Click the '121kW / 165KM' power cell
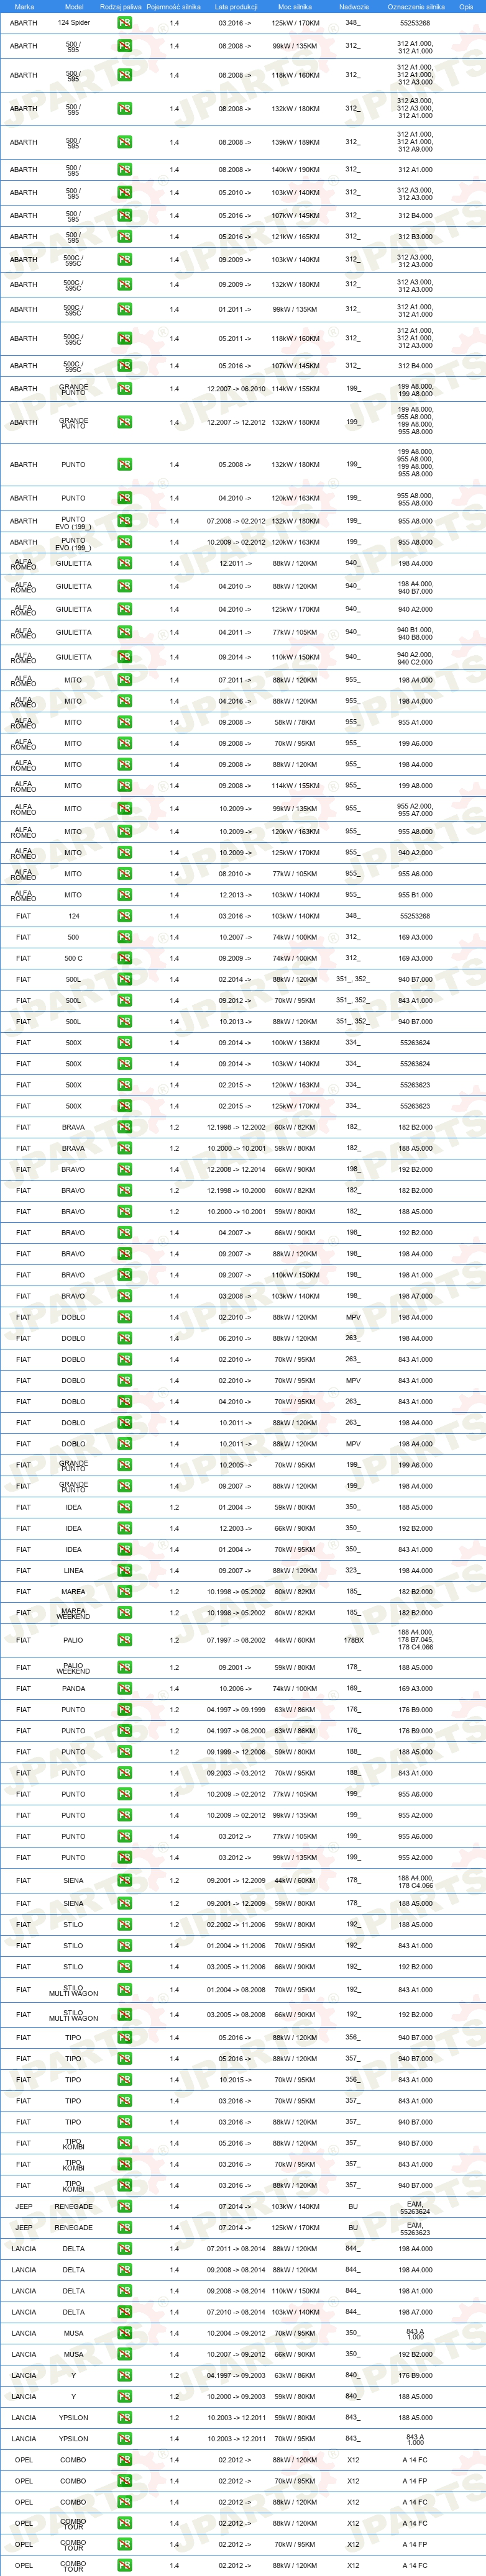This screenshot has width=486, height=2576. (x=295, y=237)
